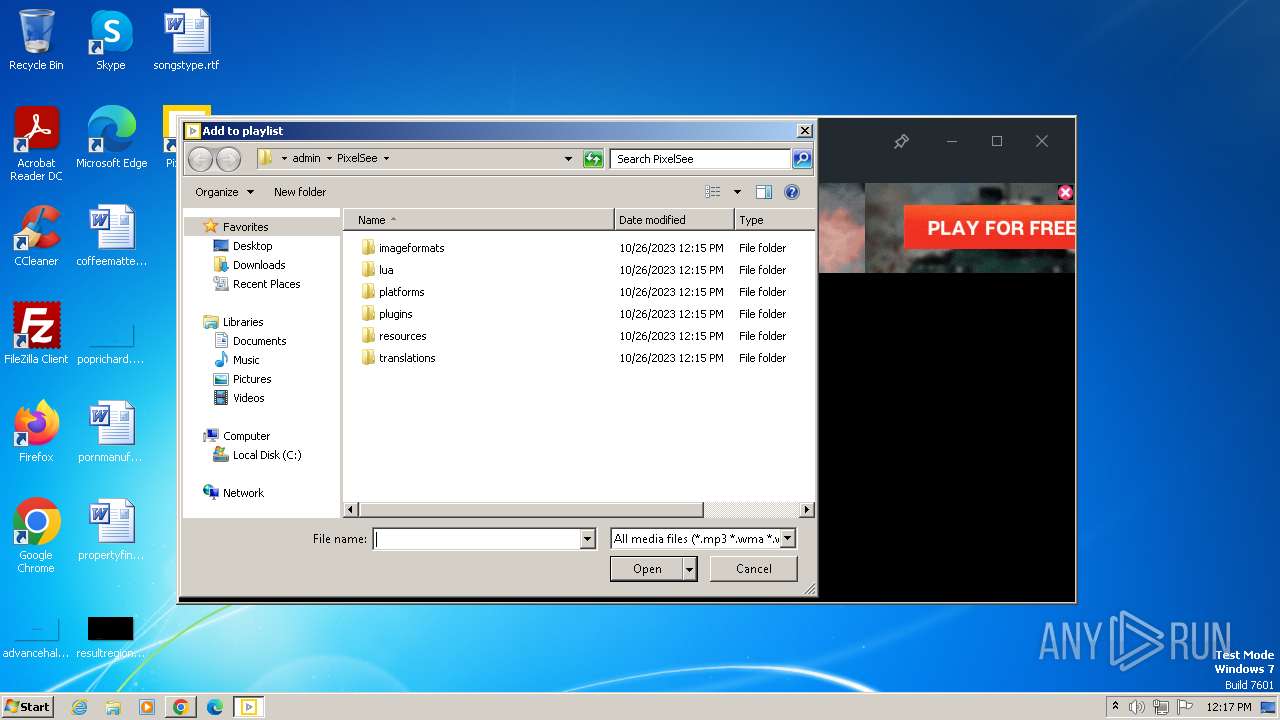This screenshot has width=1280, height=720.
Task: Select Google Chrome desktop icon
Action: (x=36, y=536)
